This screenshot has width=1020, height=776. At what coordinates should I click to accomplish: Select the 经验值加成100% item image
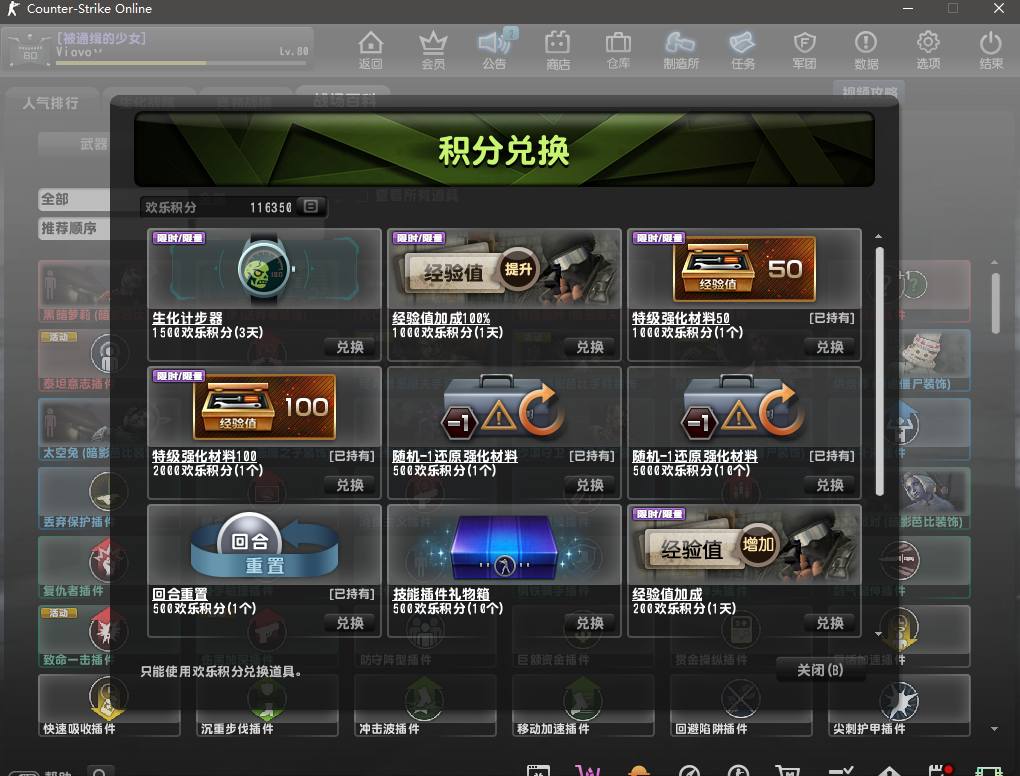point(504,269)
